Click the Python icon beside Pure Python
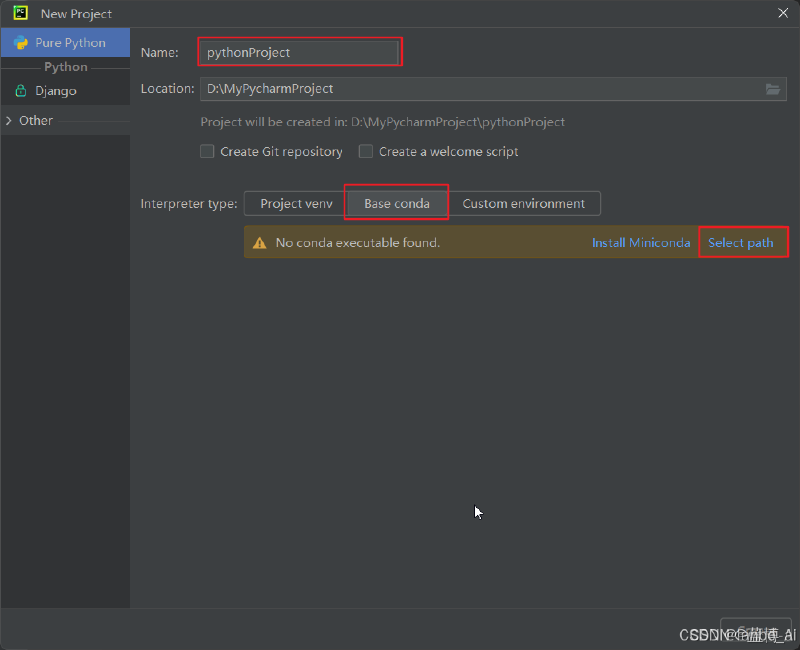Screen dimensions: 800x650 click(21, 43)
